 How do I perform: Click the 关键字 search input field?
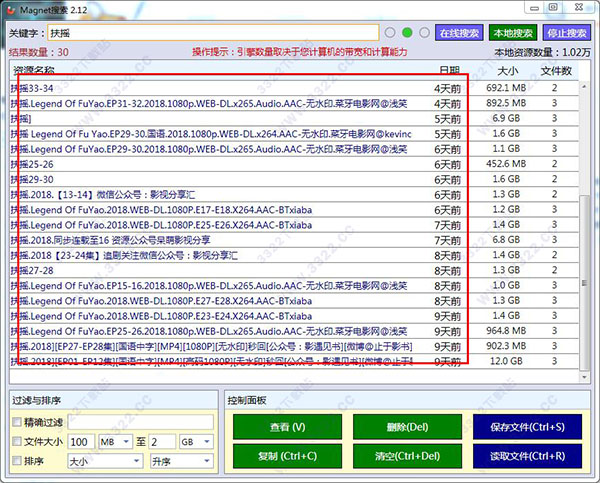[210, 33]
